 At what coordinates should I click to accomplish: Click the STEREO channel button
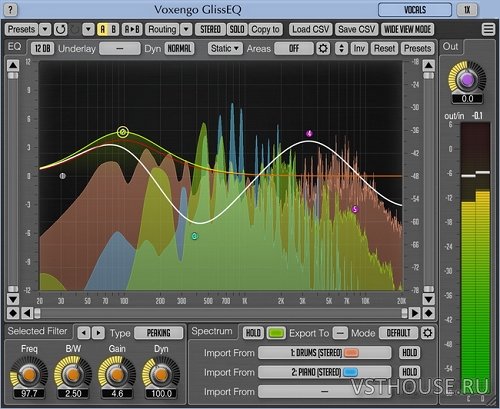(210, 30)
